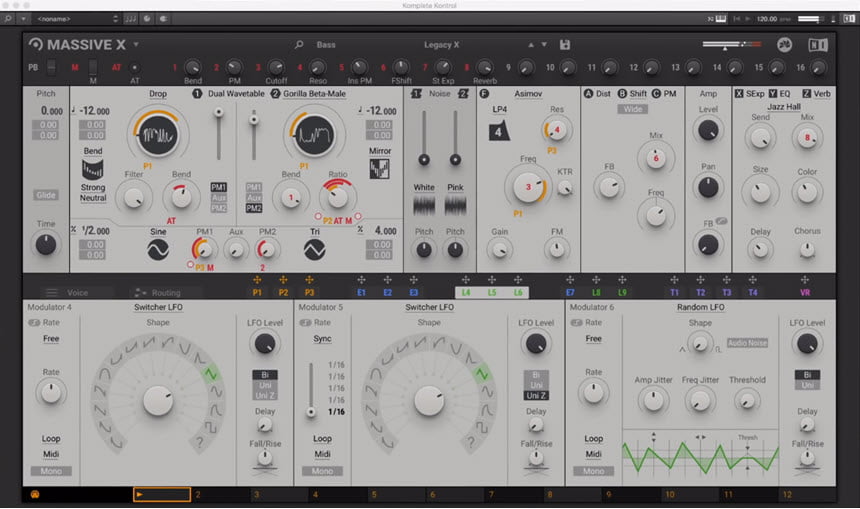860x509 pixels.
Task: Select the A Dist insert effect slot
Action: [x=597, y=94]
